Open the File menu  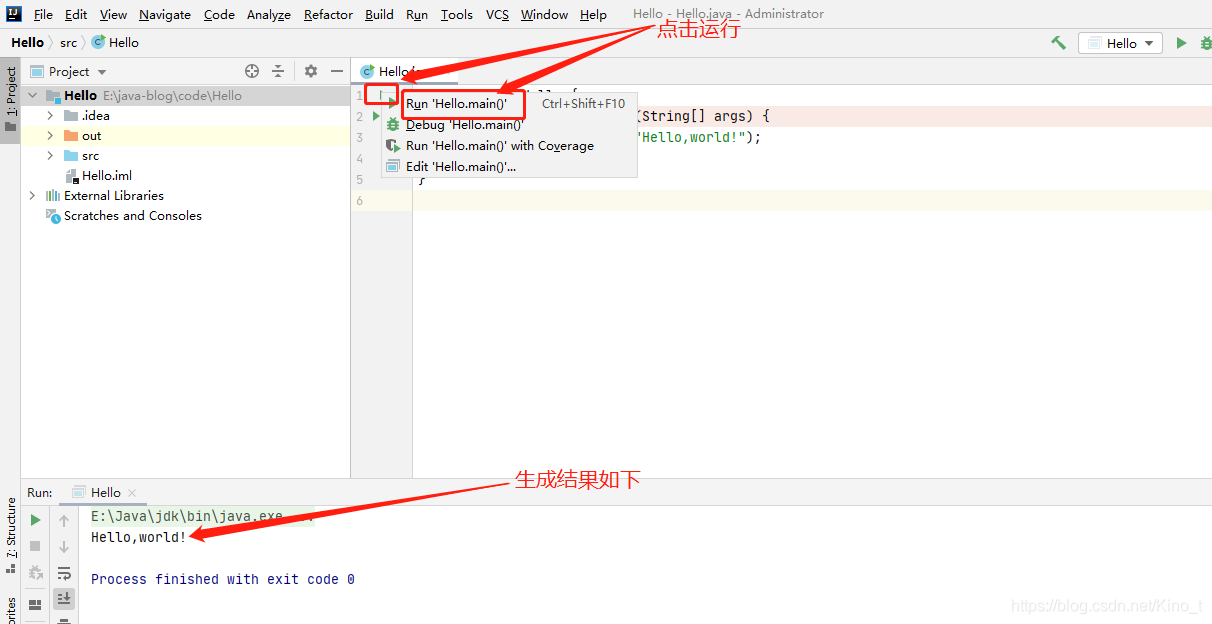click(x=43, y=15)
